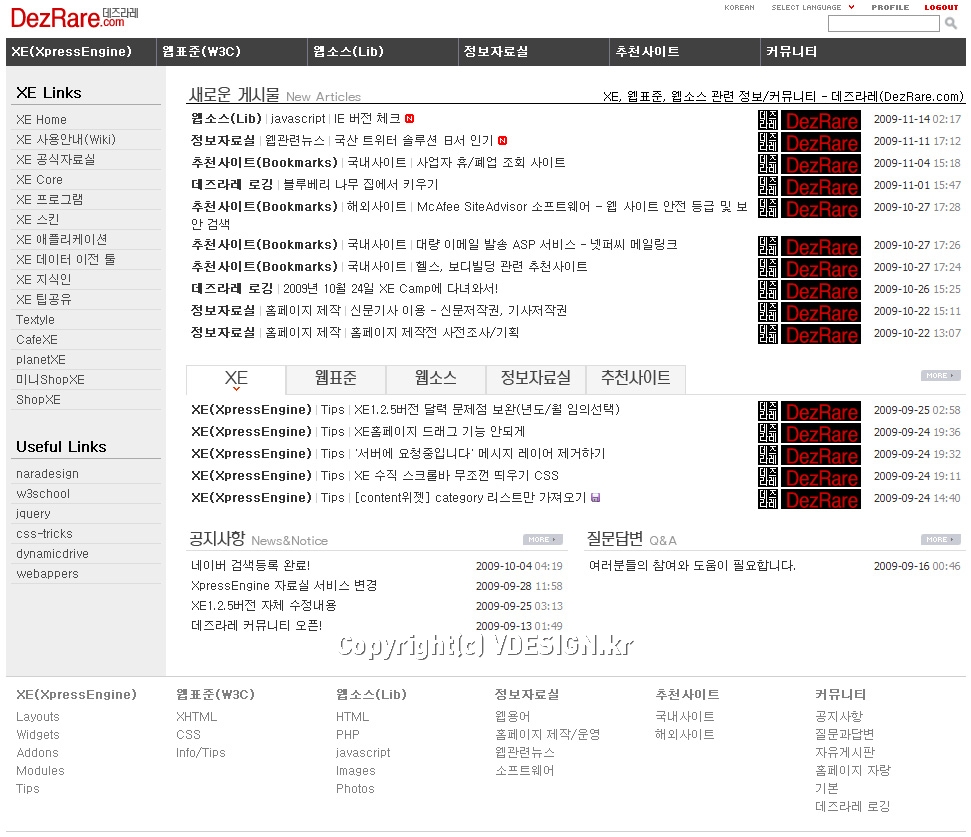
Task: Open Q&A post 여러분들의 참여와 도움이 필요합니다.
Action: coord(692,565)
